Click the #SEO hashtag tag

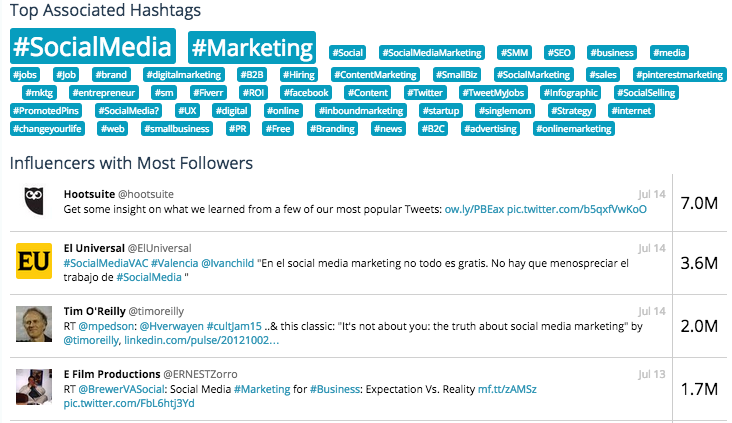click(559, 52)
